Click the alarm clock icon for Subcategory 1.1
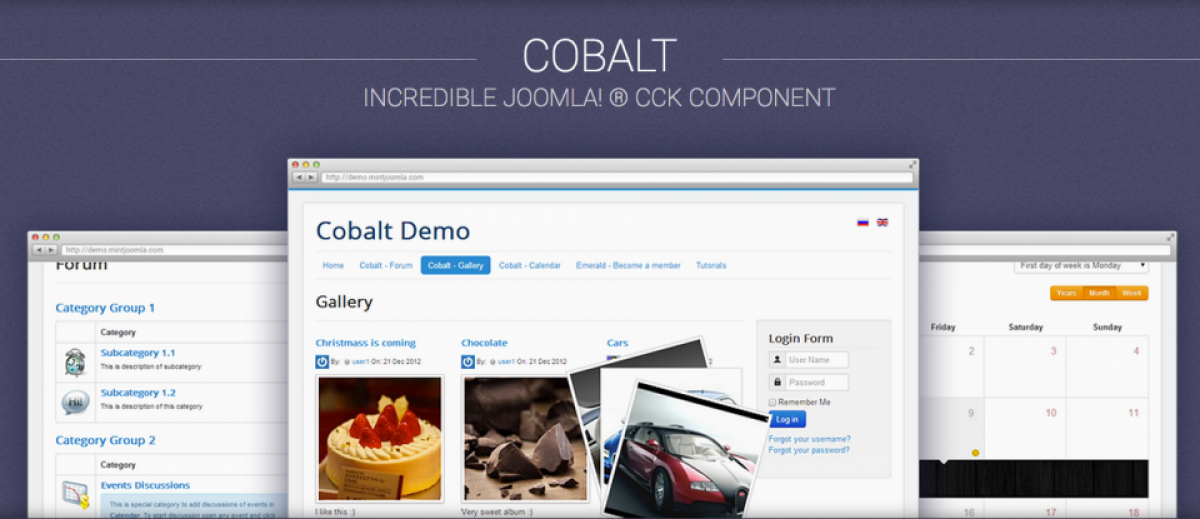This screenshot has height=519, width=1200. (x=75, y=362)
